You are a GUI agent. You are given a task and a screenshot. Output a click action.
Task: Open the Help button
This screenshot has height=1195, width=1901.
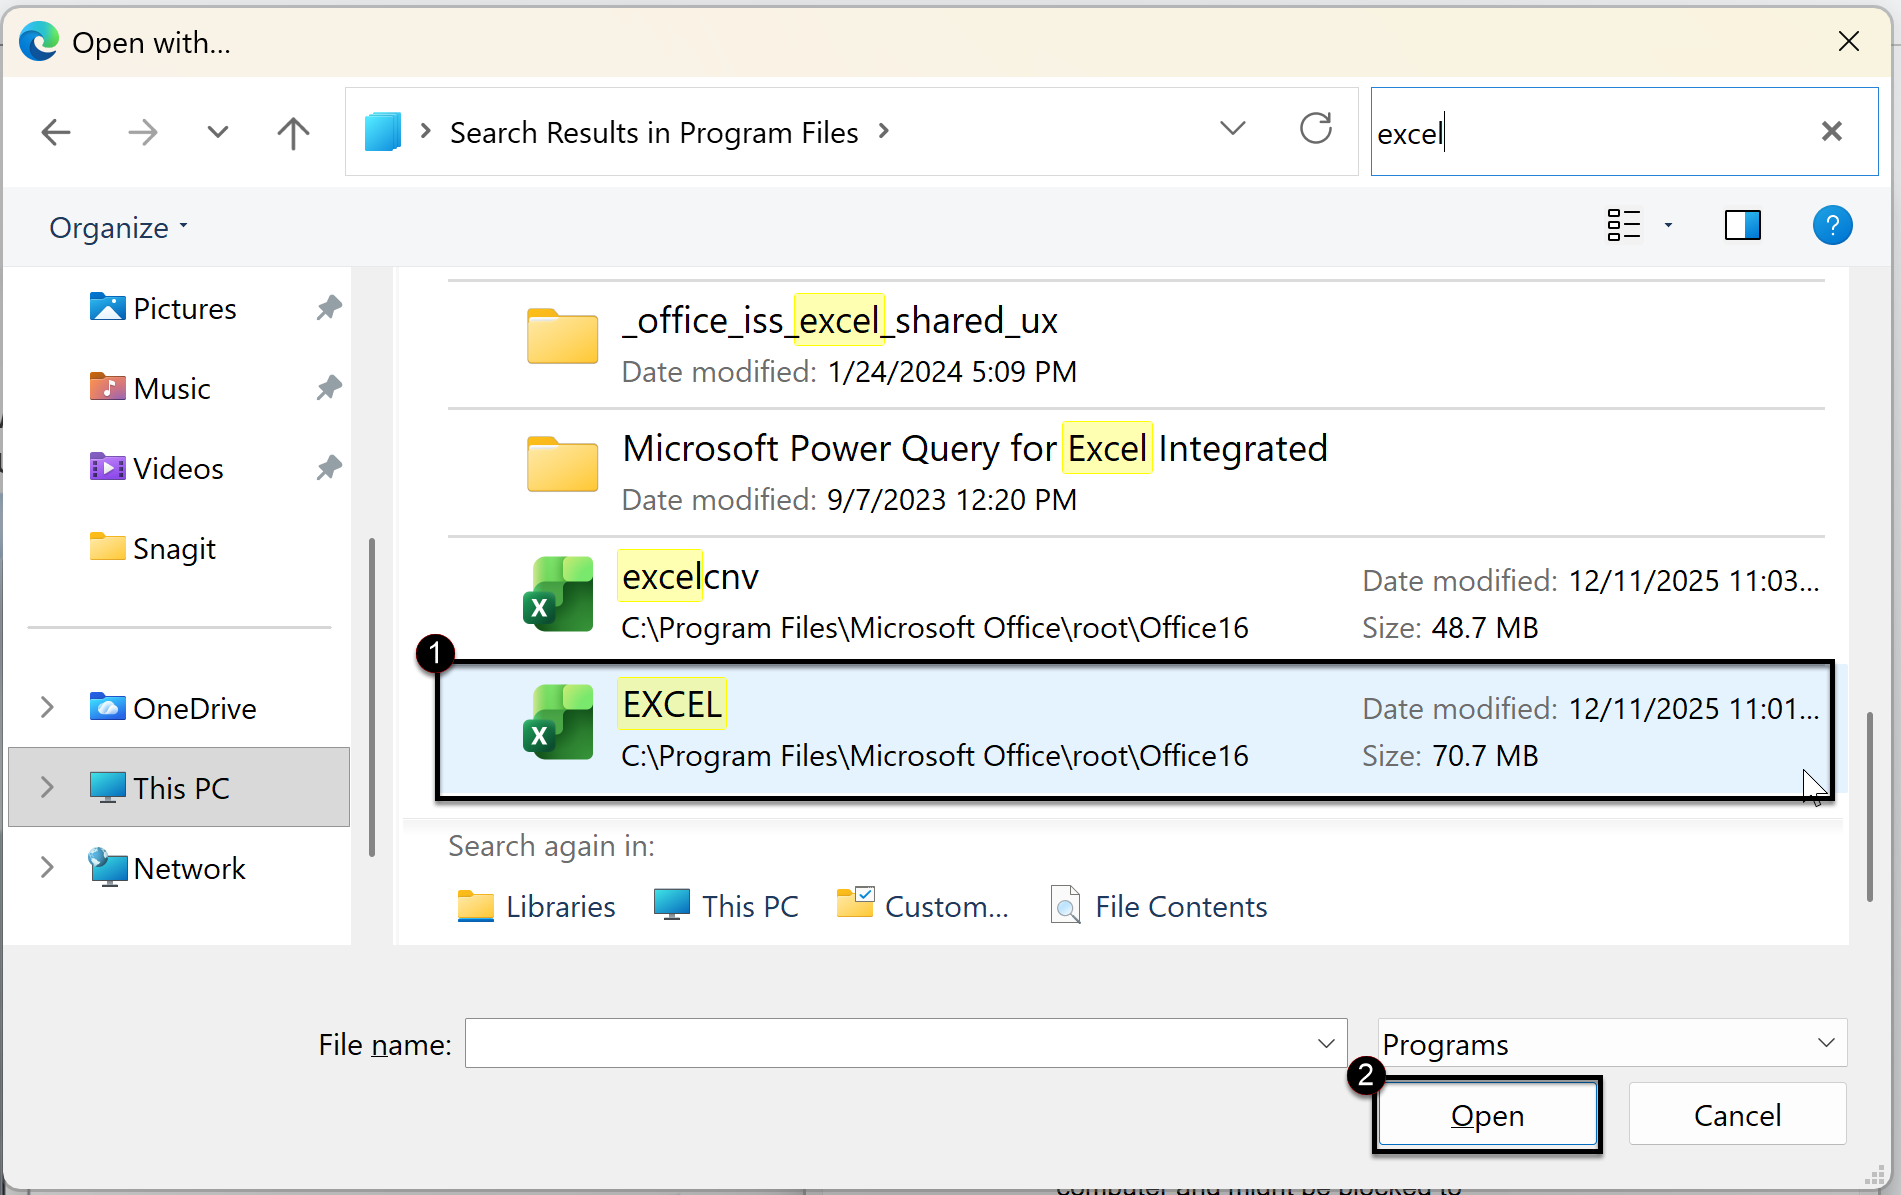coord(1832,226)
